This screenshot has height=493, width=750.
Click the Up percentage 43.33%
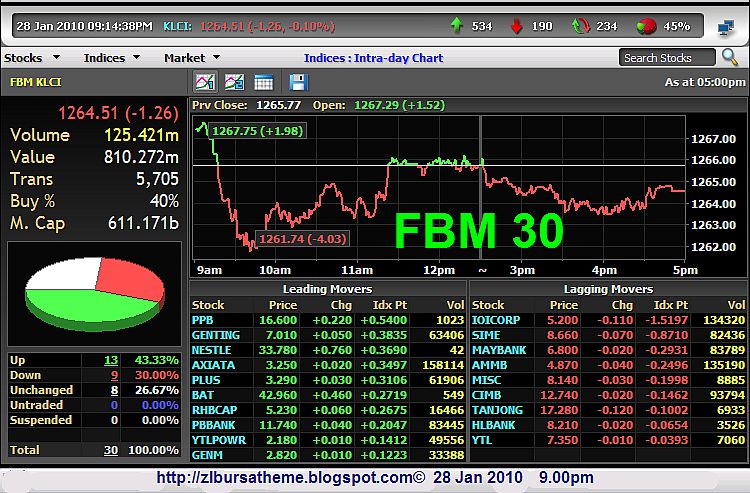tap(156, 360)
